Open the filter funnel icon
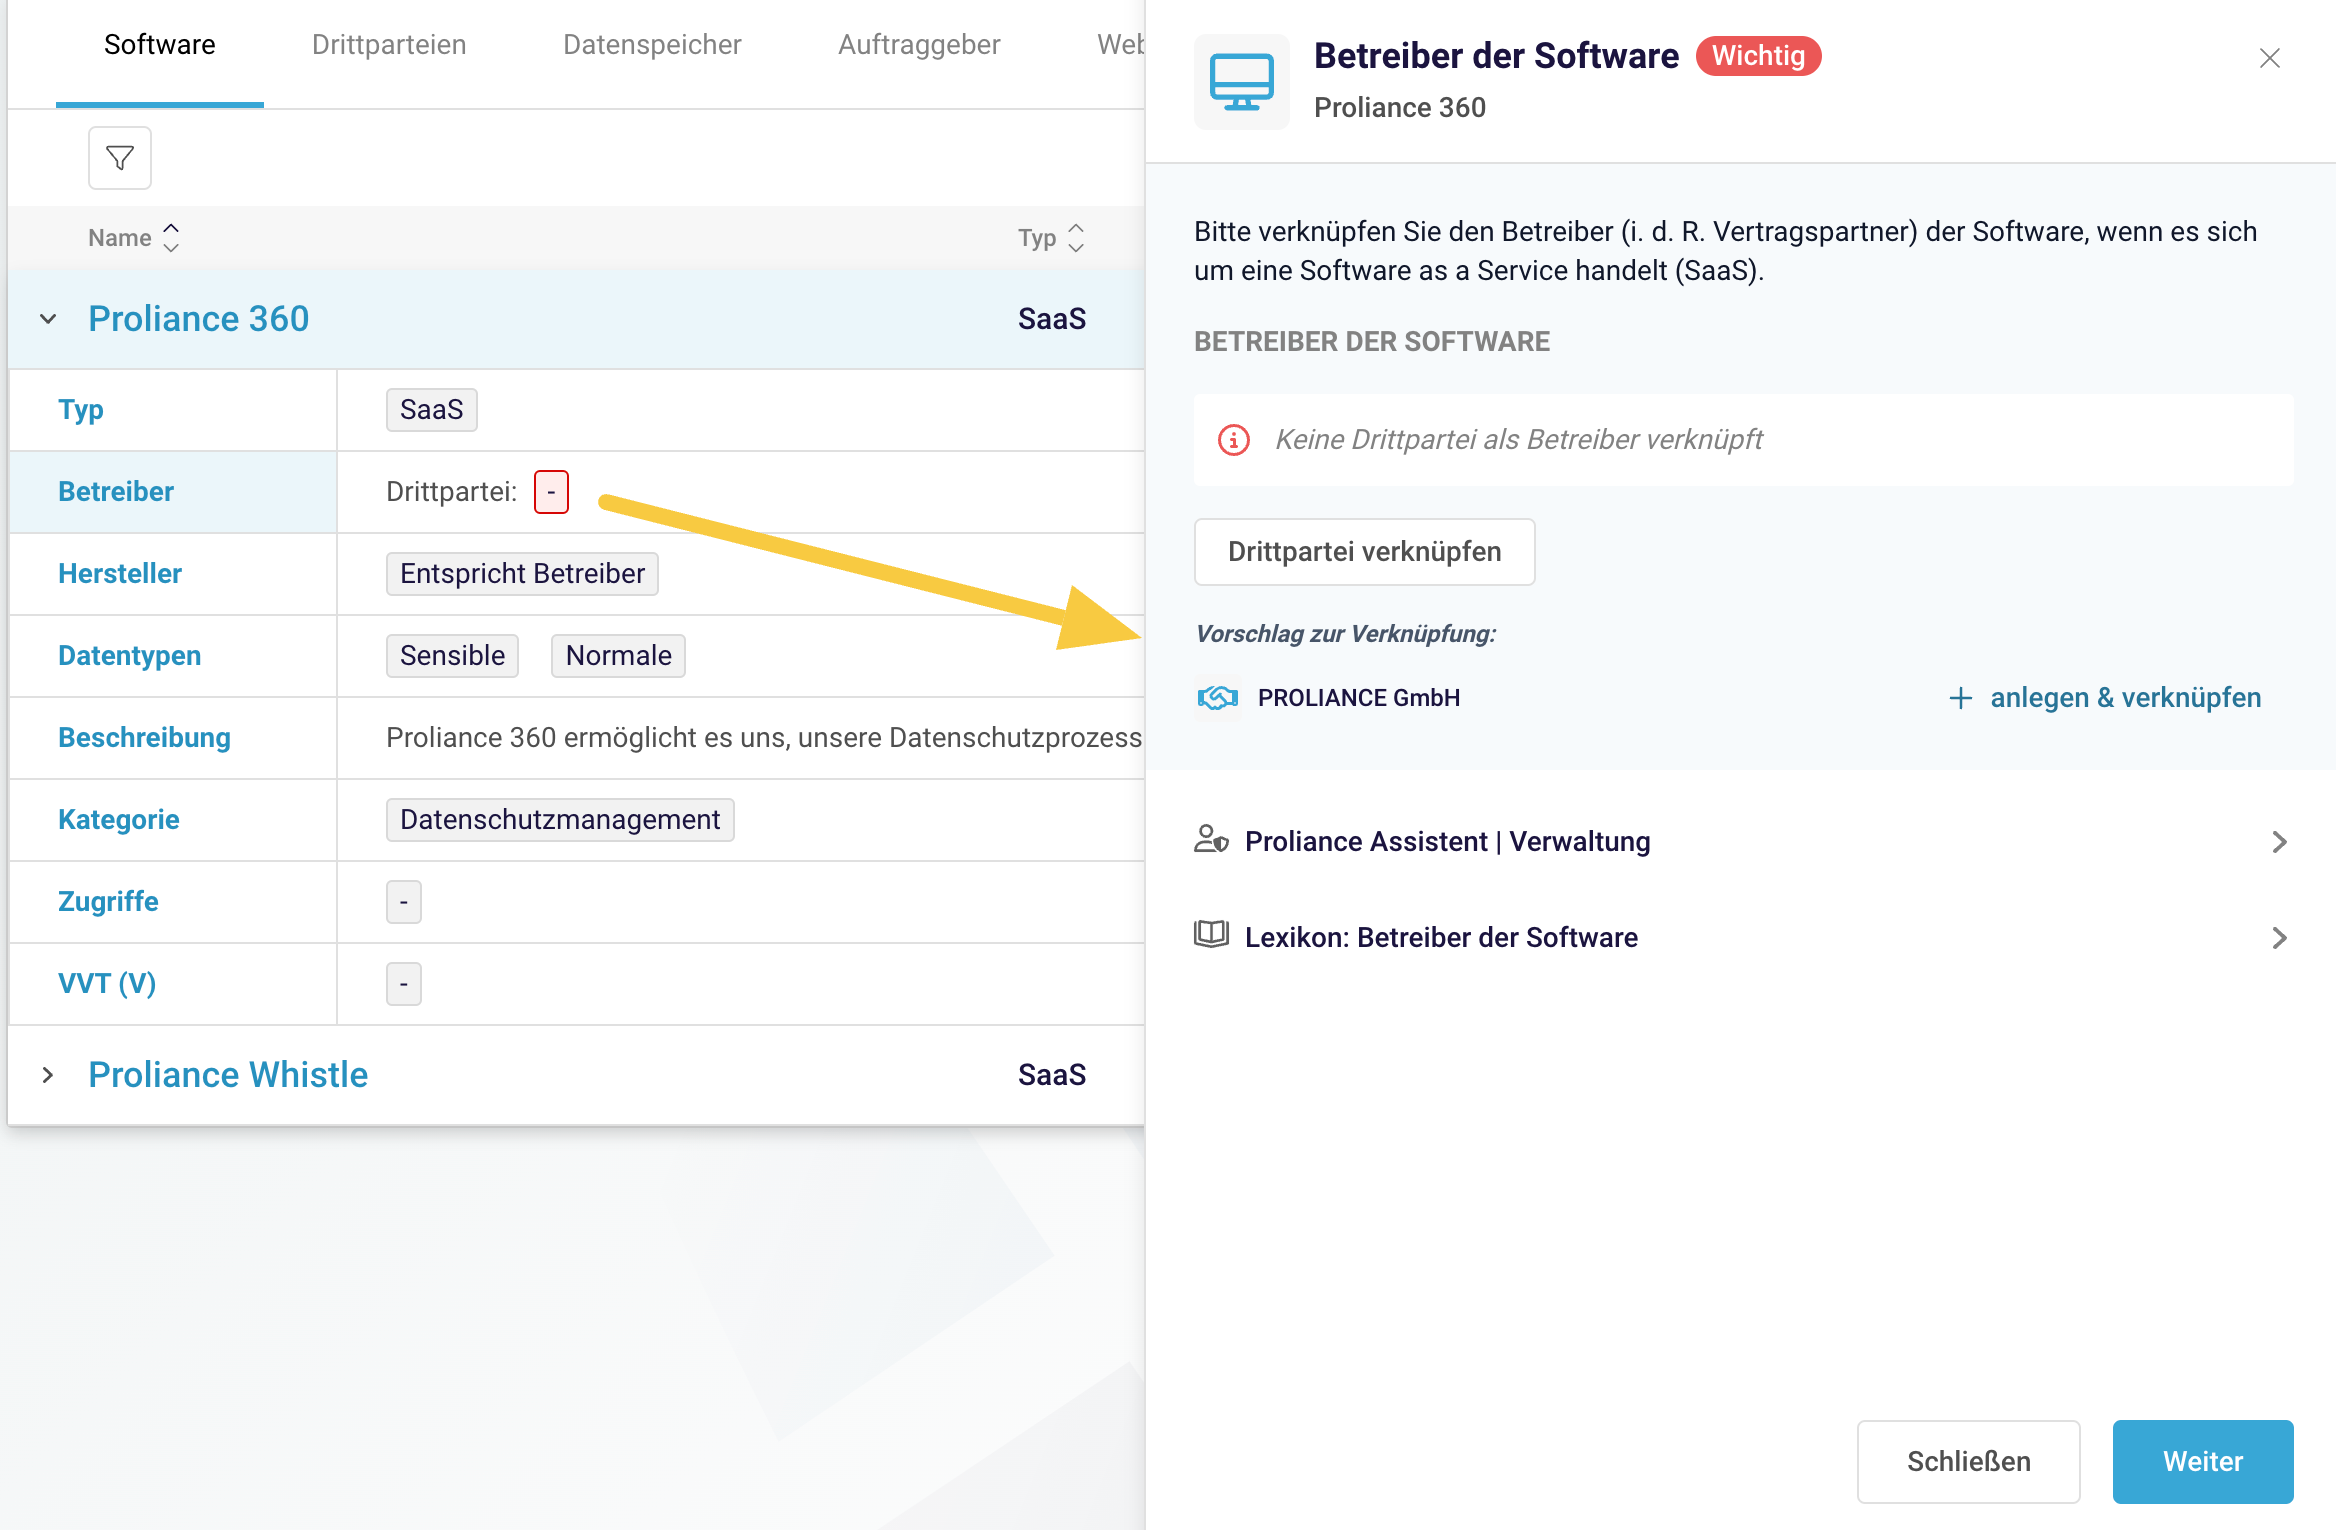Viewport: 2336px width, 1530px height. click(x=120, y=158)
